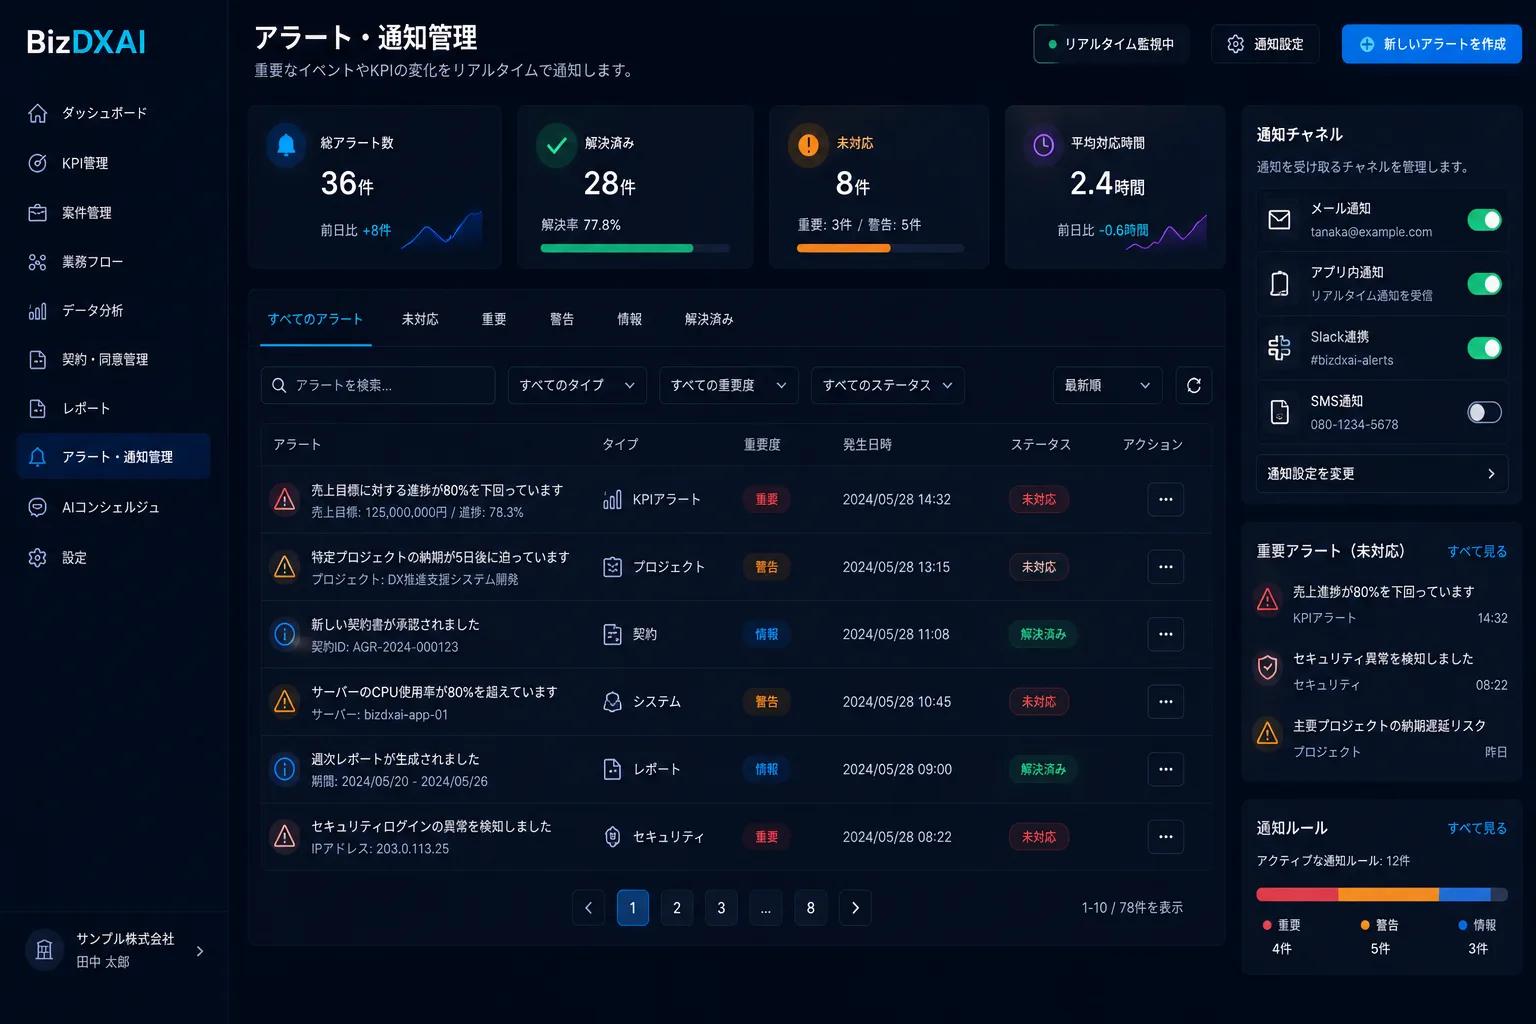
Task: Open actions menu for 特定プロジェクトの納期 row
Action: tap(1166, 567)
